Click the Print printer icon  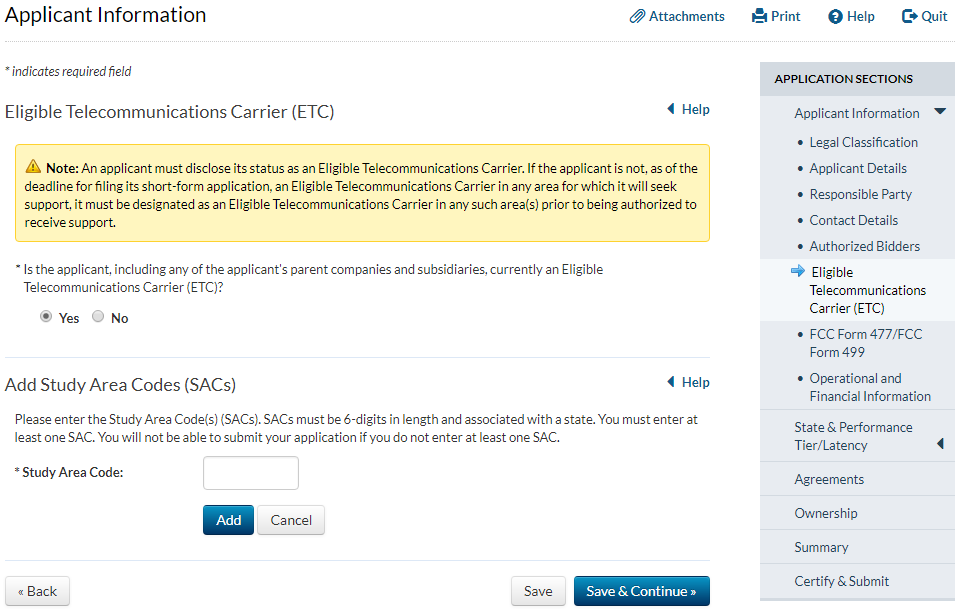[759, 17]
